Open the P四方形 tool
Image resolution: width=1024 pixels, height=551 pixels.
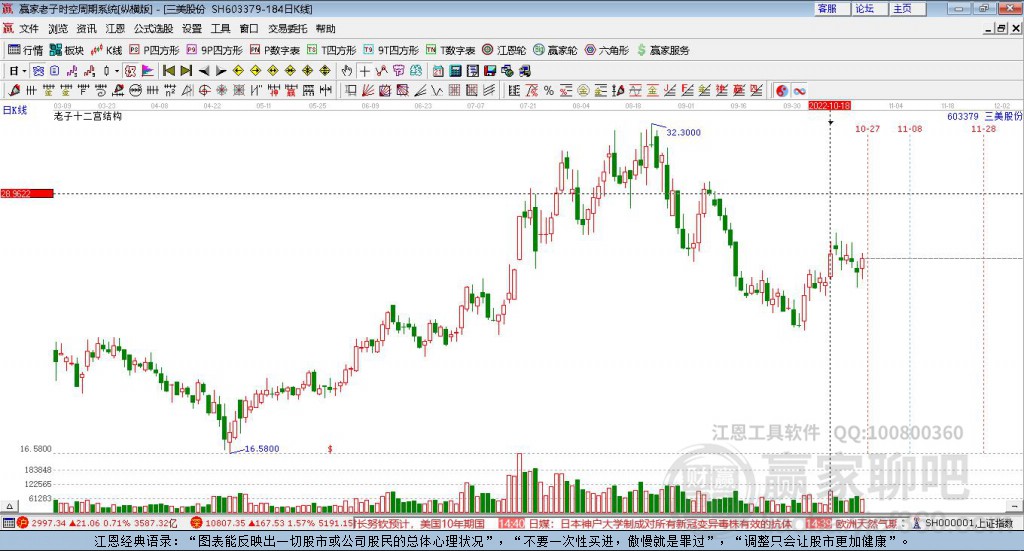point(154,50)
